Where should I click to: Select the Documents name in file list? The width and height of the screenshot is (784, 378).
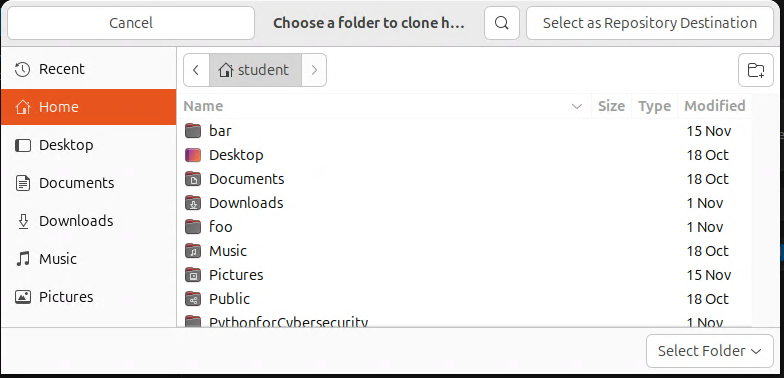(x=246, y=179)
